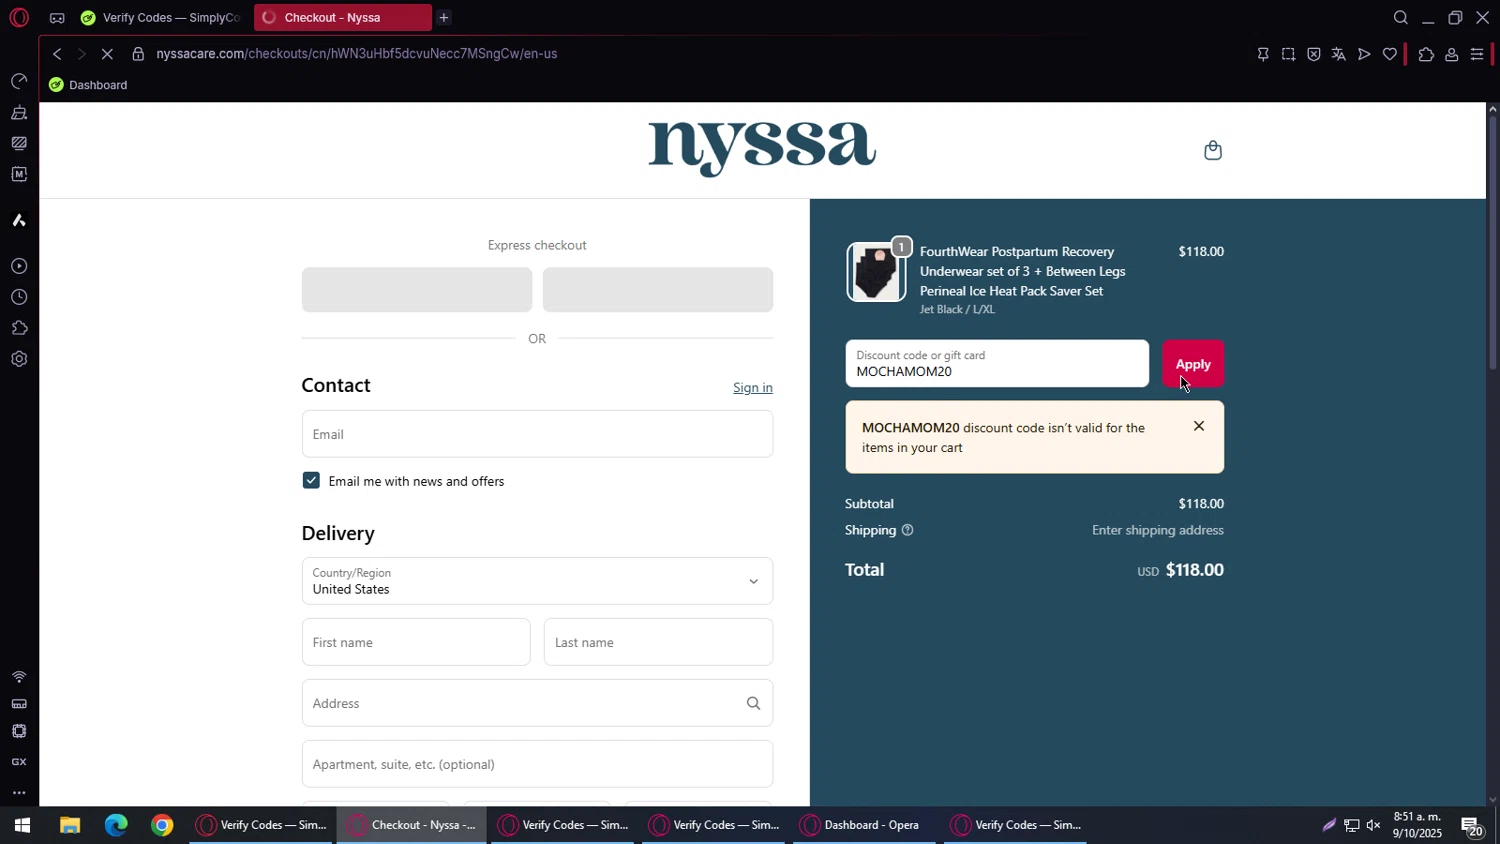Viewport: 1500px width, 844px height.
Task: Open GX Cleaner broom icon in sidebar
Action: click(x=19, y=112)
